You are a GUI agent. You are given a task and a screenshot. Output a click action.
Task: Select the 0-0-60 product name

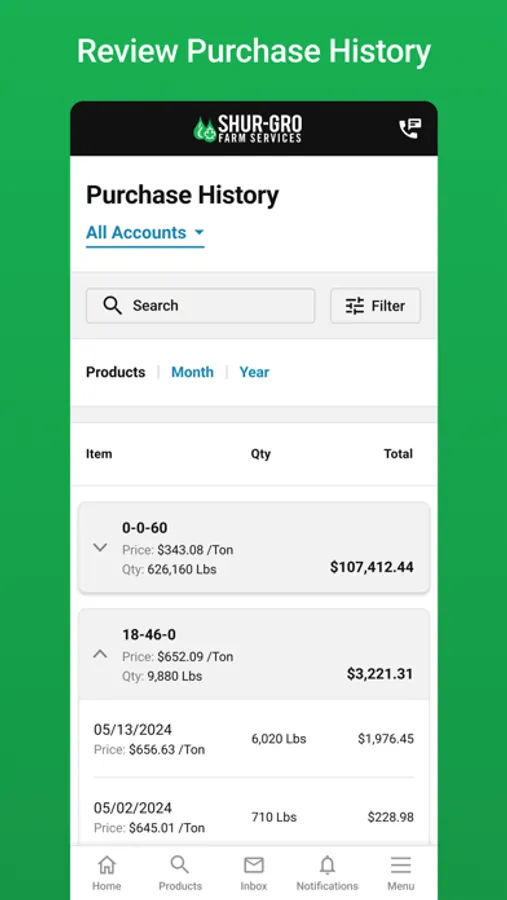pyautogui.click(x=145, y=528)
